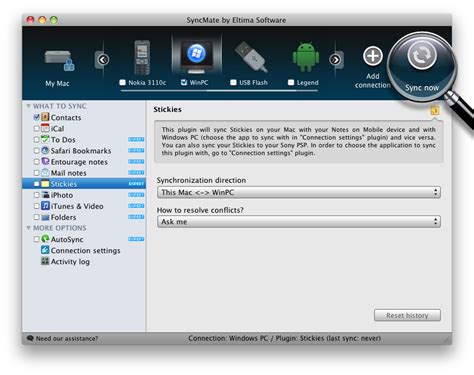Screen dimensions: 474x375
Task: Click the speech bubble assistance icon
Action: 30,338
